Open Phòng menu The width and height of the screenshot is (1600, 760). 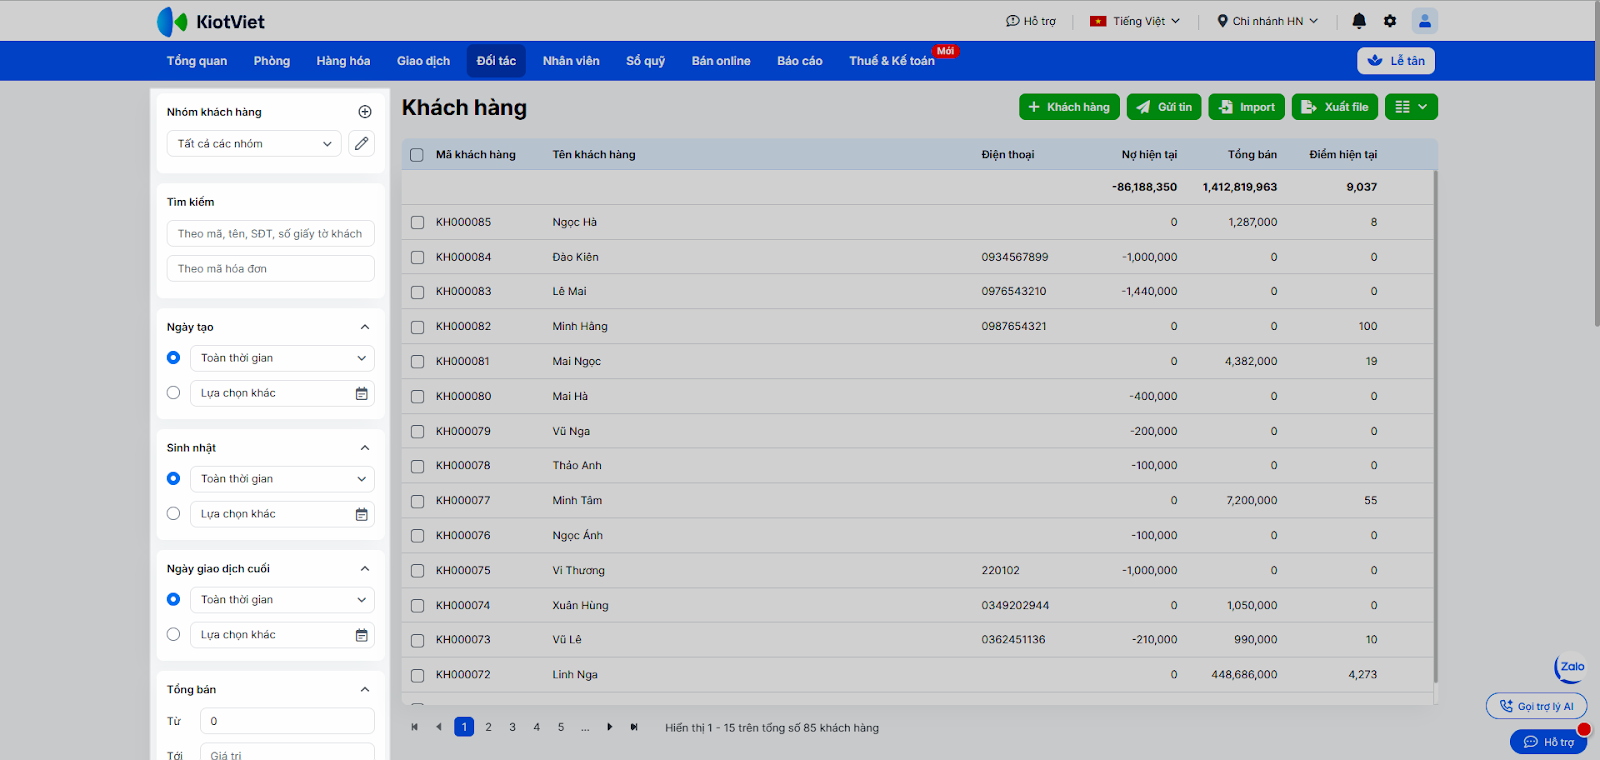(x=272, y=61)
